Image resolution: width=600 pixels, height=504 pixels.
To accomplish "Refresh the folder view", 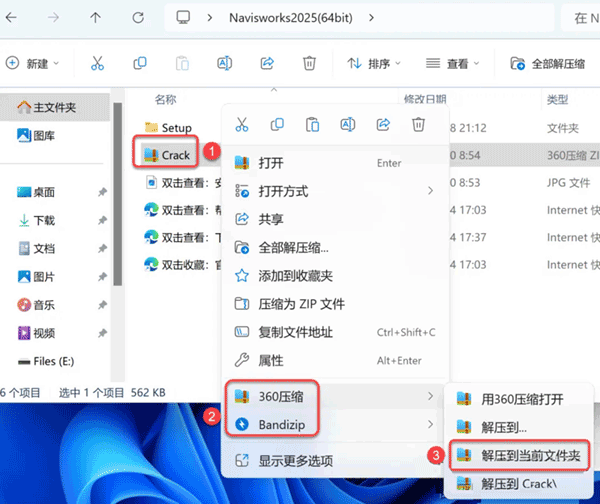I will [x=138, y=17].
